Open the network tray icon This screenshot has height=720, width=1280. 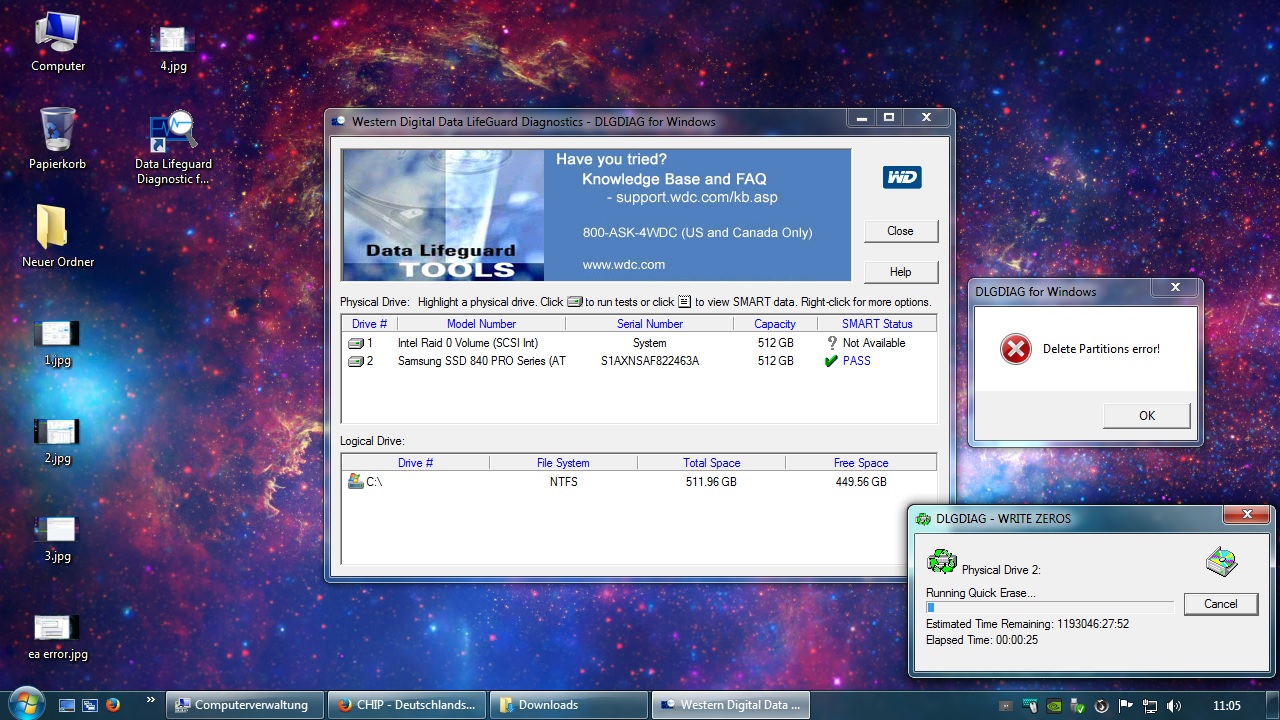pyautogui.click(x=1150, y=705)
